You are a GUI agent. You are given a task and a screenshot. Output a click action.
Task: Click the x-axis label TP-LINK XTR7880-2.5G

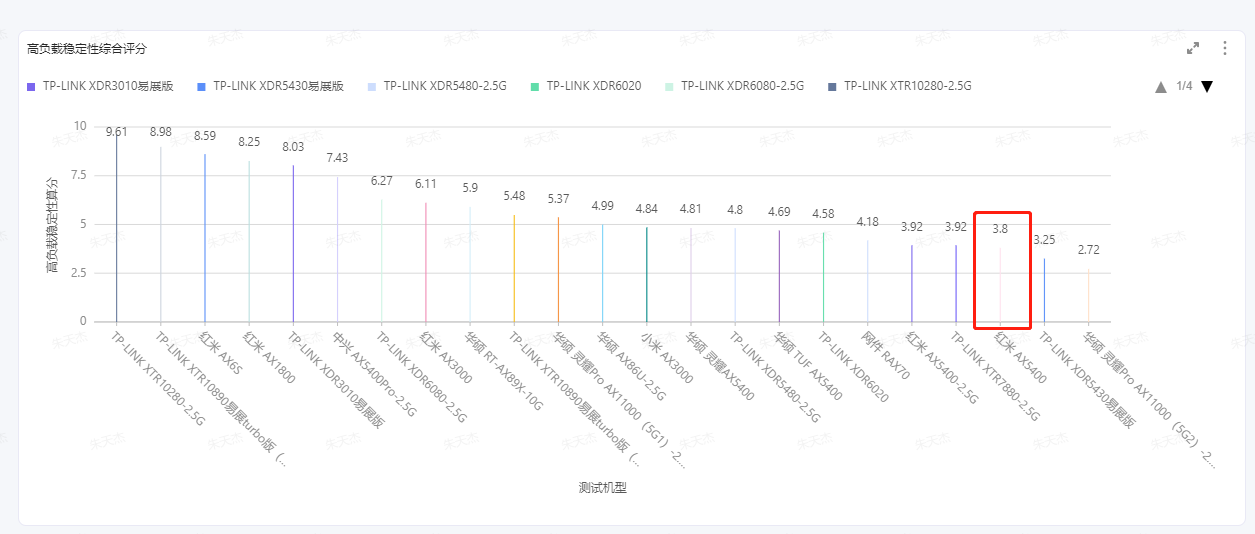coord(995,377)
